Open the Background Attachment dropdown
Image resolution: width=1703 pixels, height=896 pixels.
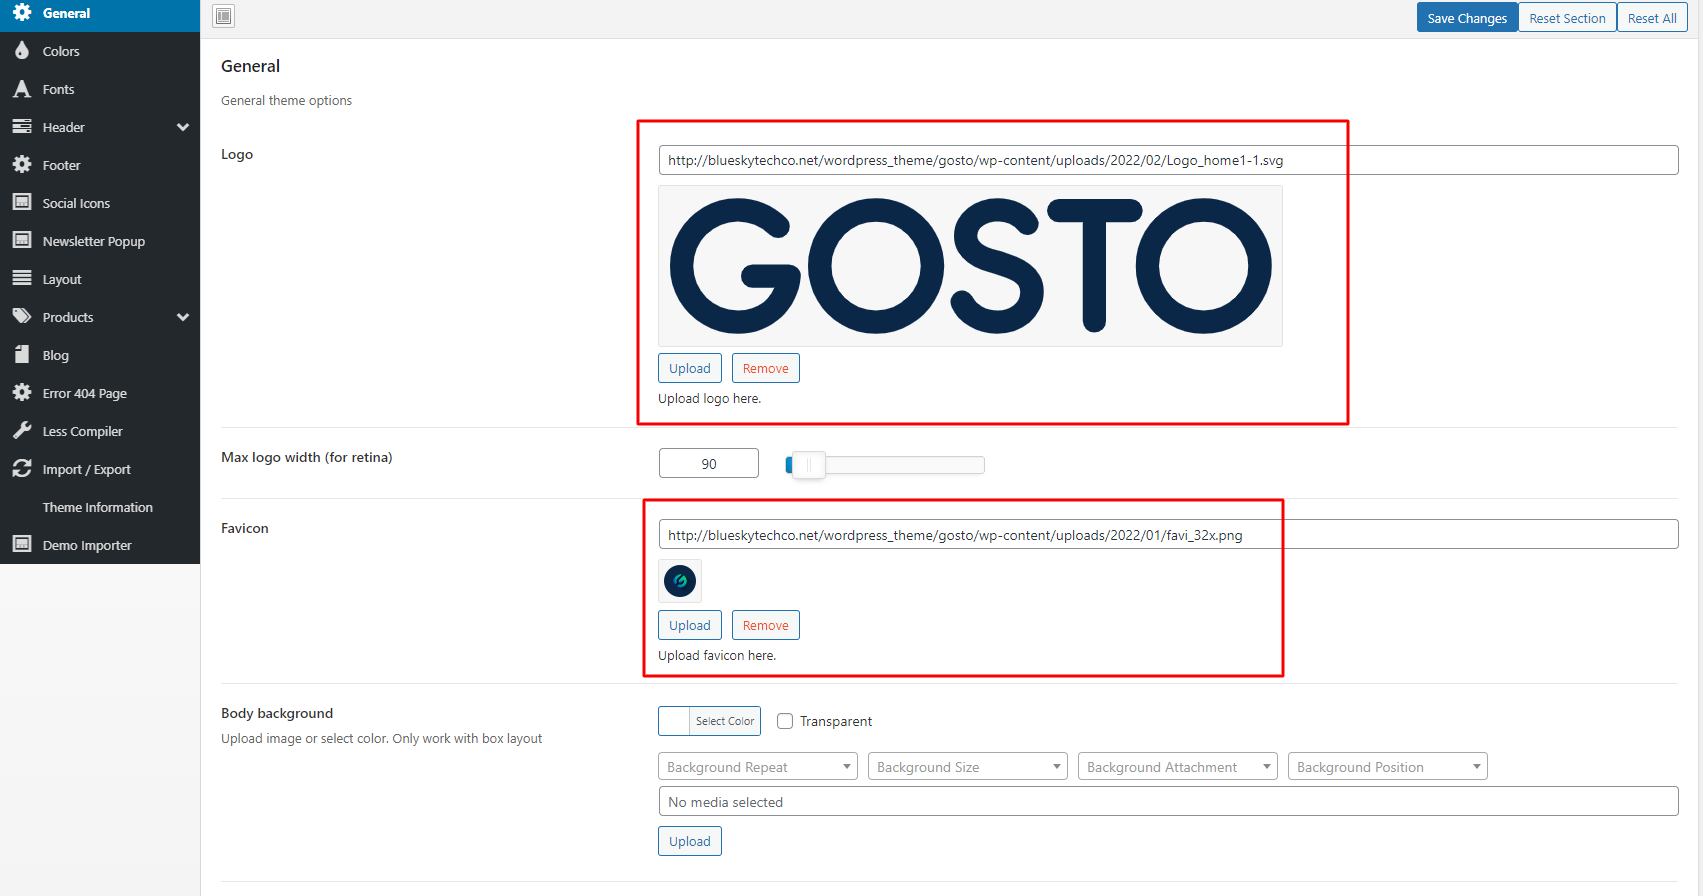(x=1178, y=767)
